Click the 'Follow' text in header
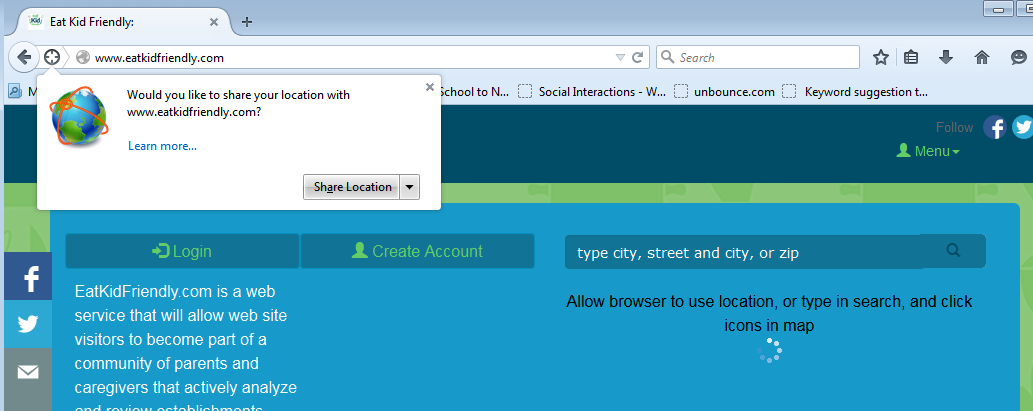1033x411 pixels. 955,127
